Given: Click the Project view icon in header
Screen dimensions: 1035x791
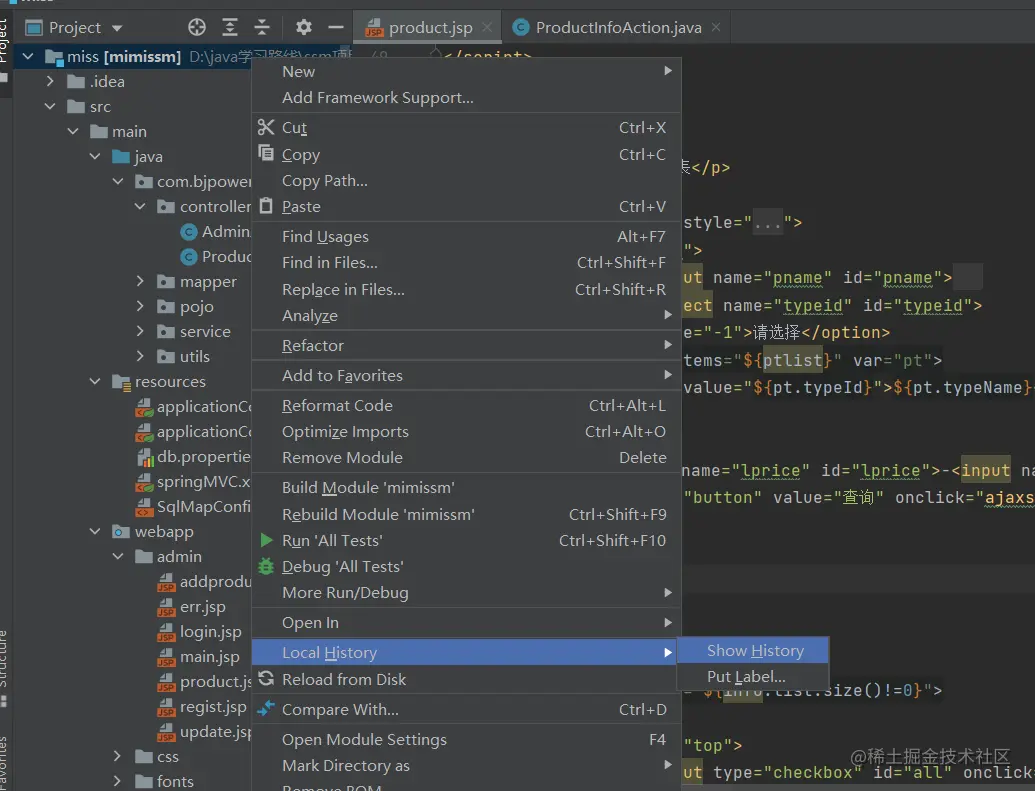Looking at the screenshot, I should click(34, 27).
